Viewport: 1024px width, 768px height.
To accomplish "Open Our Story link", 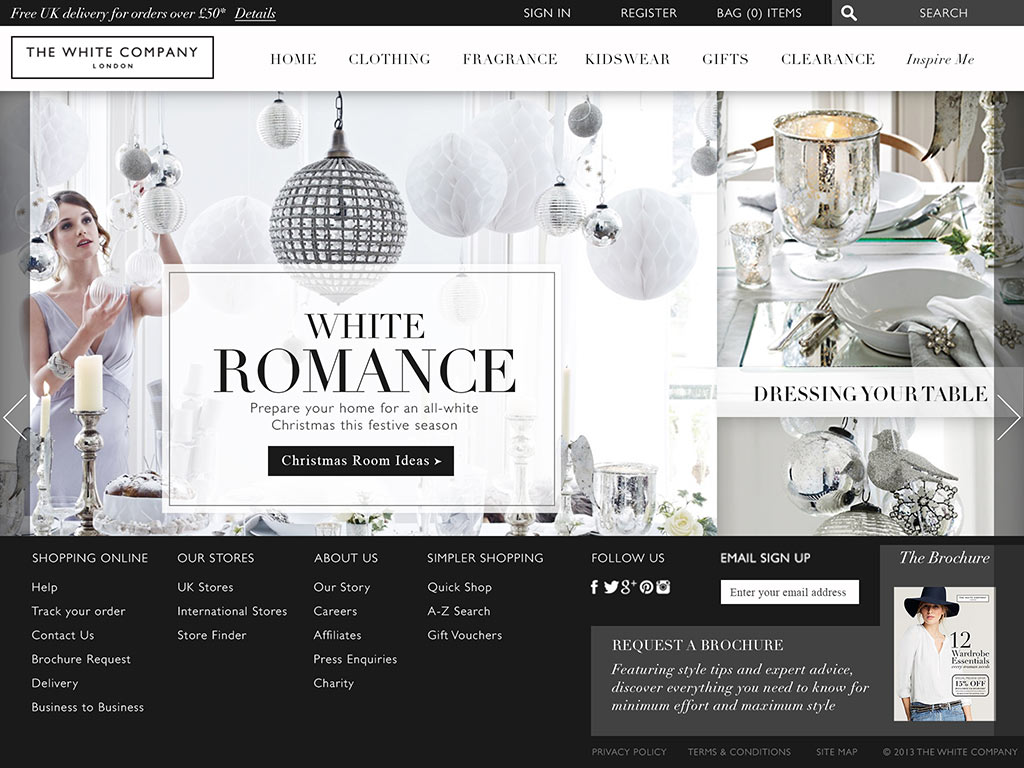I will [x=342, y=587].
